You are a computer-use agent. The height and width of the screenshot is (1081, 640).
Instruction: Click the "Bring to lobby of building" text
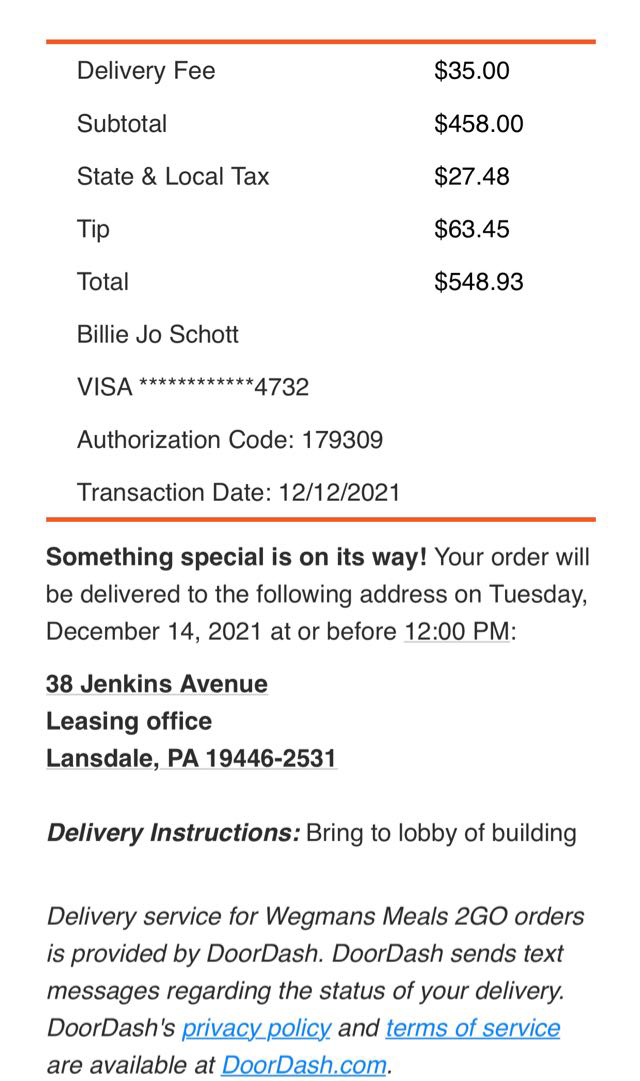(x=441, y=833)
